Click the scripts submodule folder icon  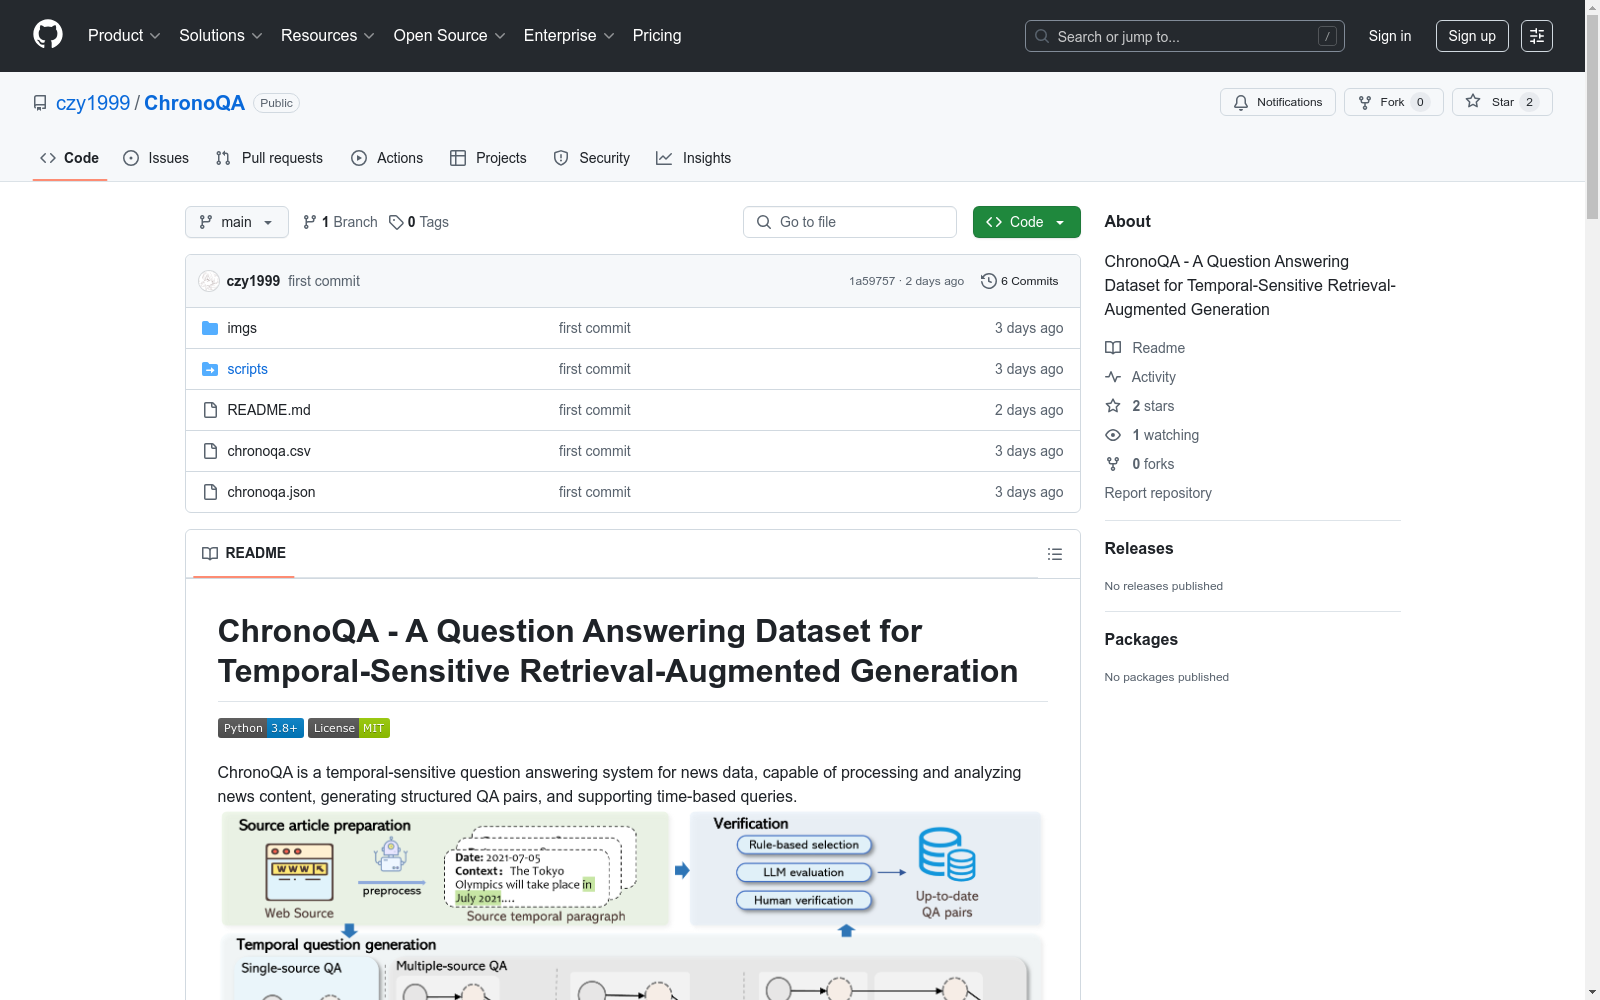click(210, 369)
